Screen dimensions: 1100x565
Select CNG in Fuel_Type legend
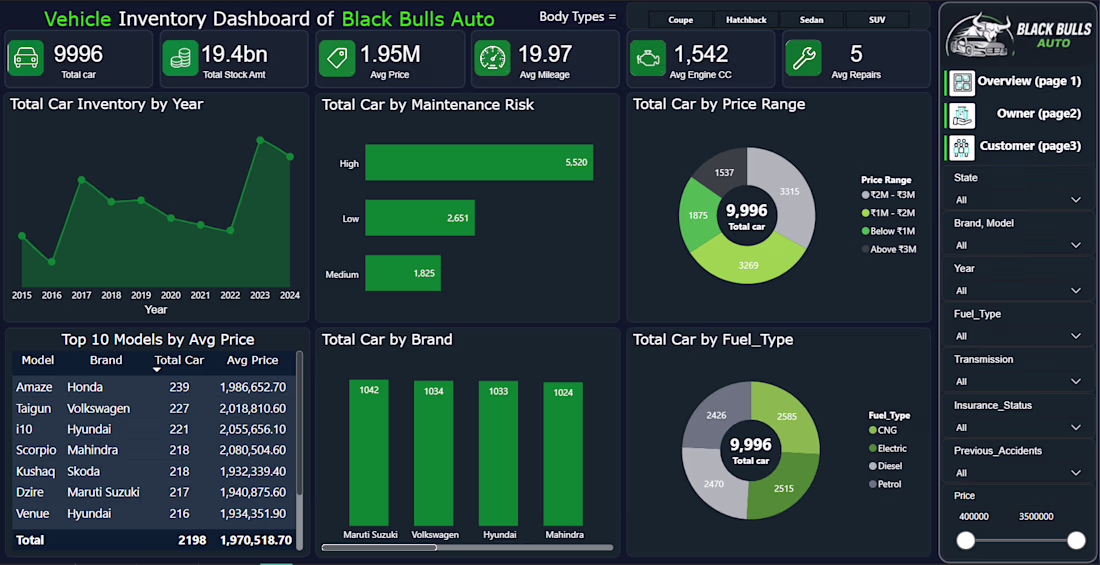coord(883,430)
